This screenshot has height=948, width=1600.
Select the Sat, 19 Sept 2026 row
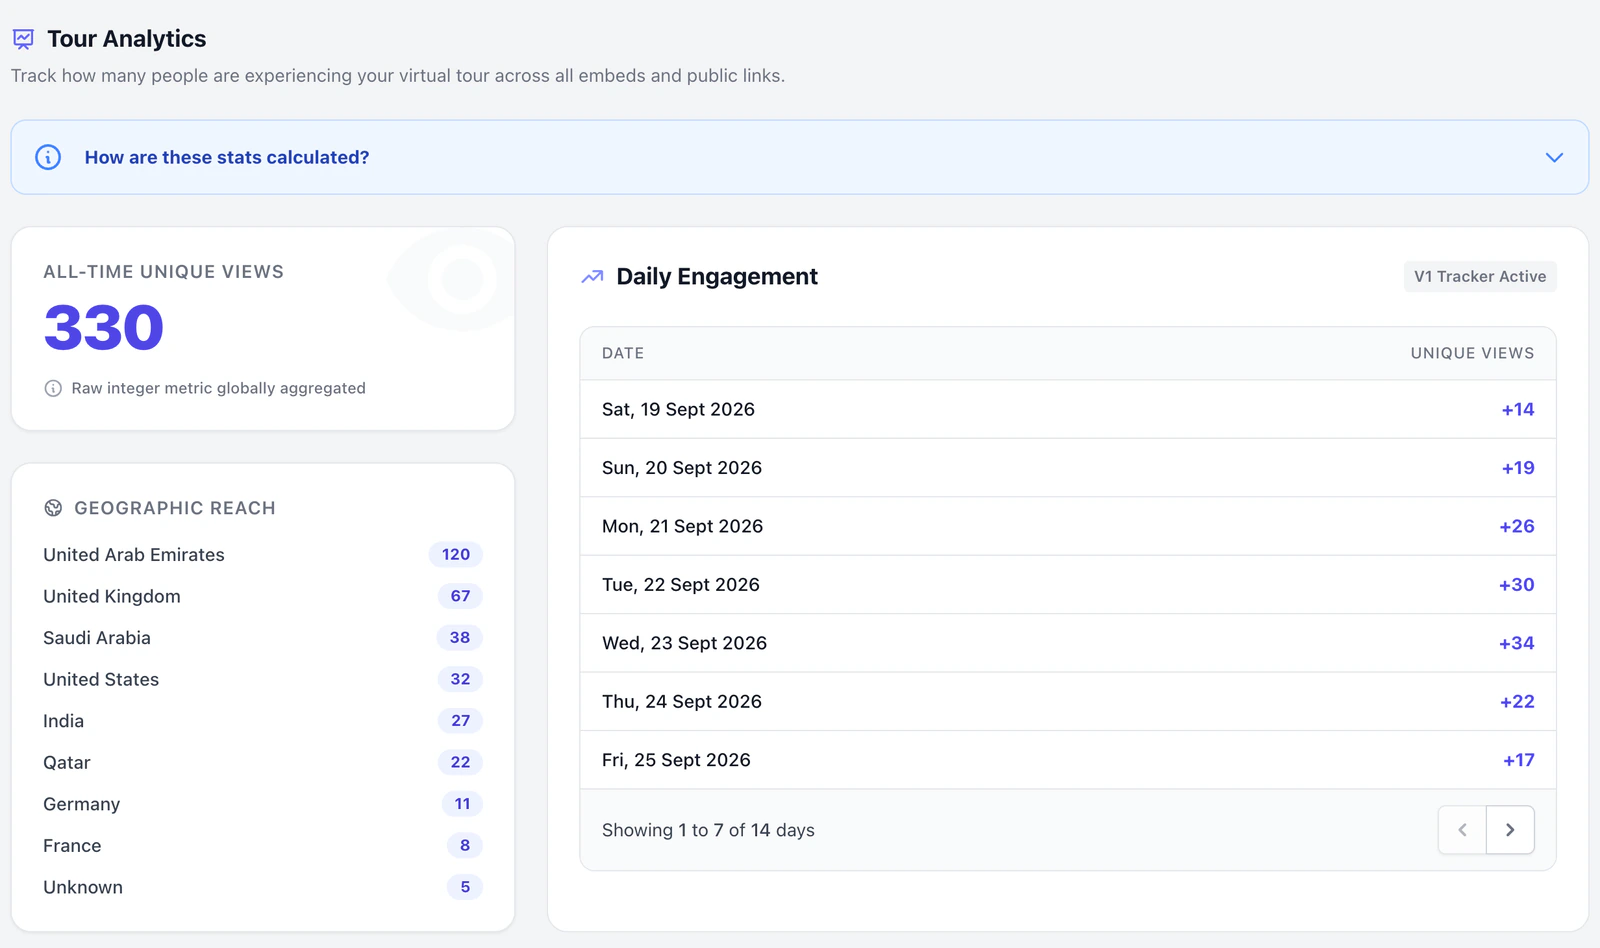click(x=1068, y=409)
